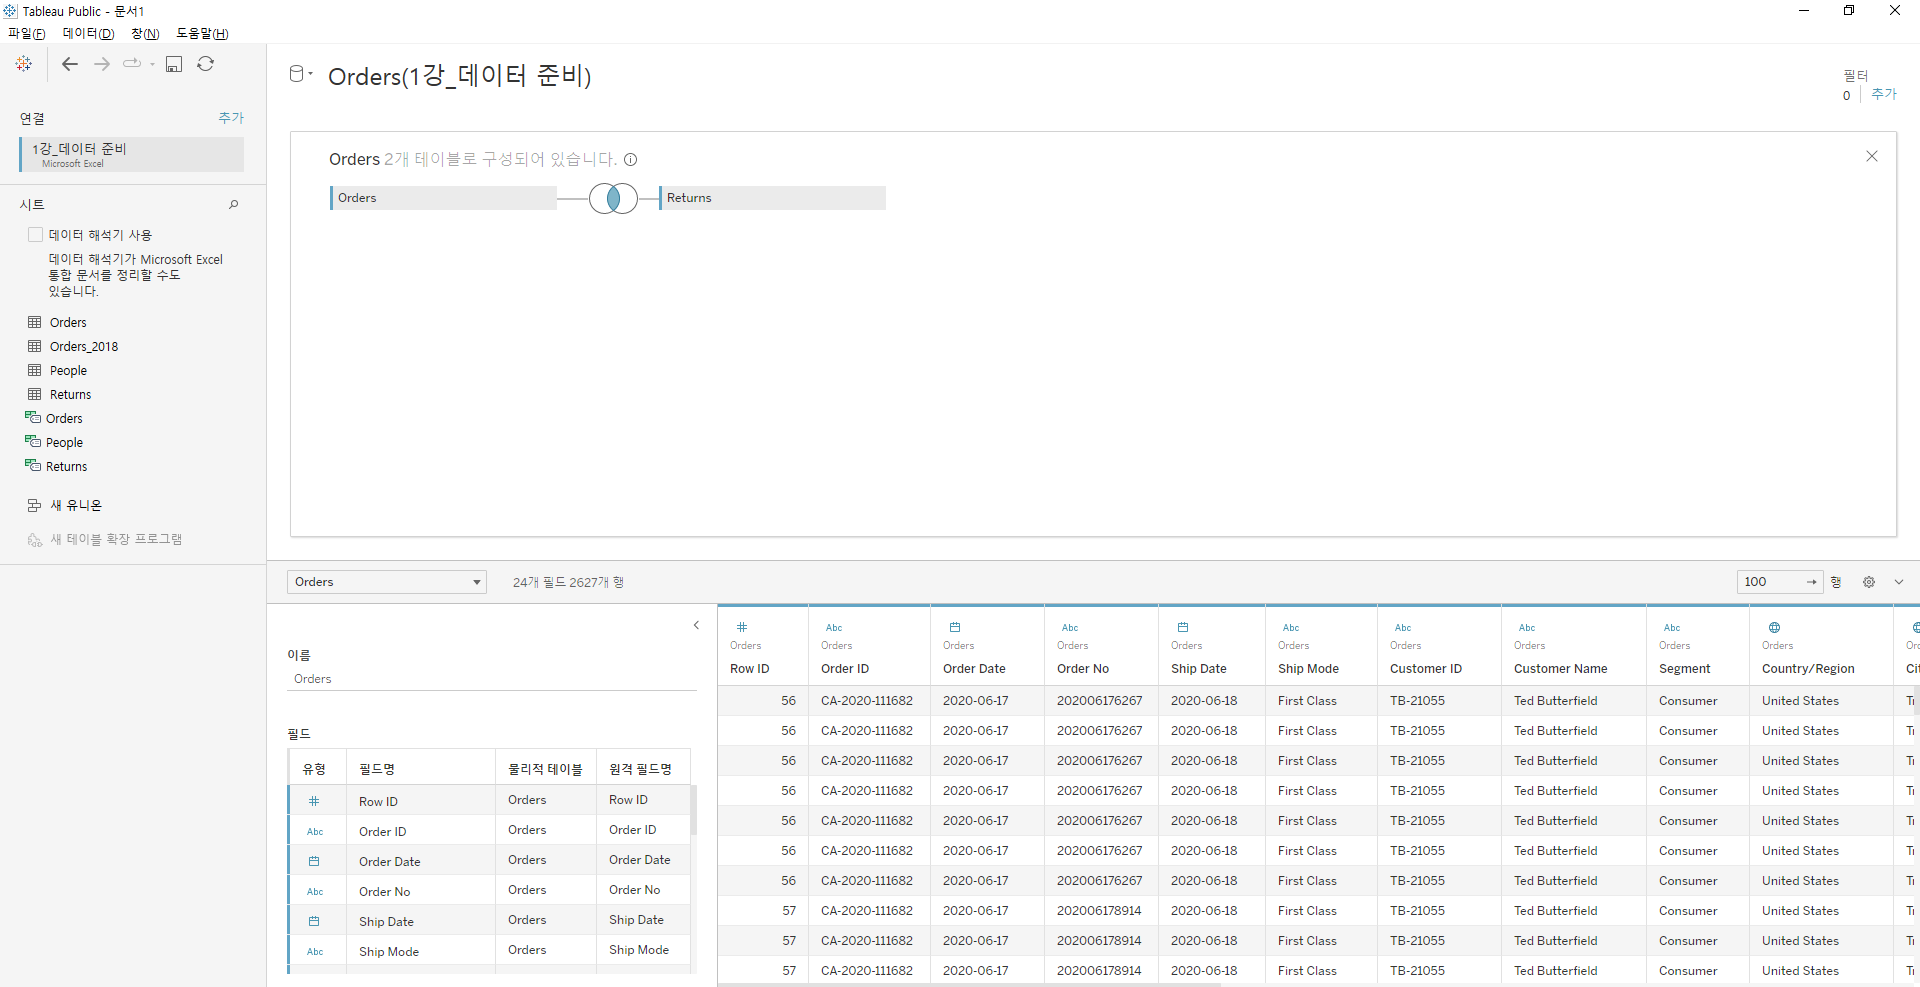Viewport: 1920px width, 987px height.
Task: Click the info icon beside Orders description
Action: [631, 159]
